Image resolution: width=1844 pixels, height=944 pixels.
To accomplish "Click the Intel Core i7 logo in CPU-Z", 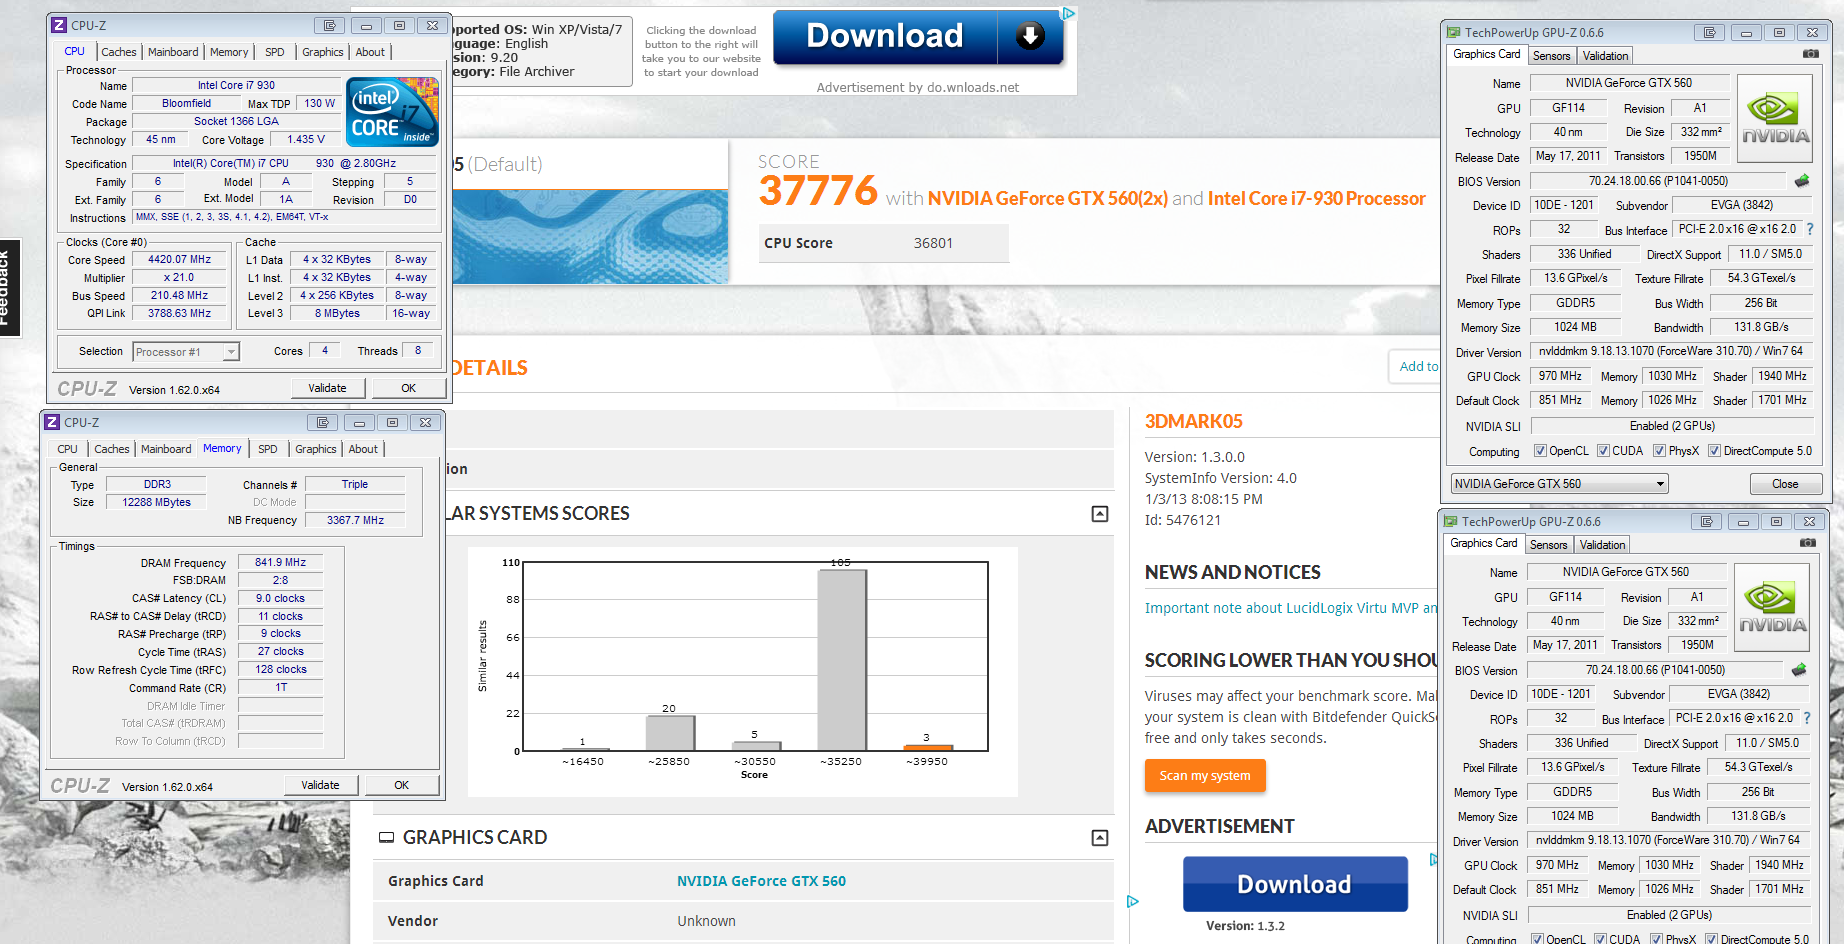I will [x=392, y=112].
